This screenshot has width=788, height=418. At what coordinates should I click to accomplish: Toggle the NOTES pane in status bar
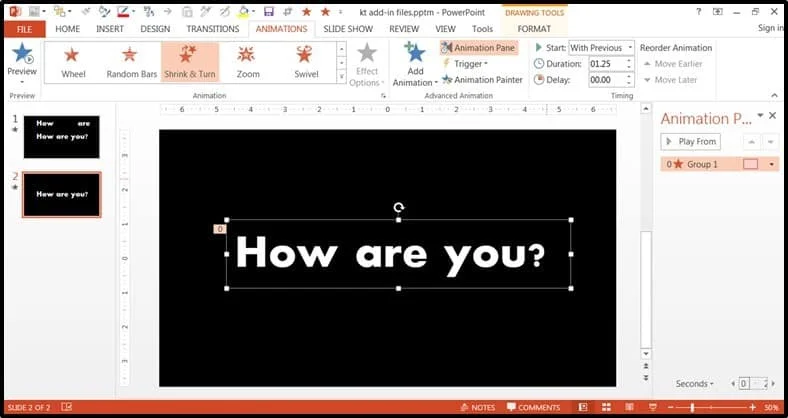tap(477, 407)
